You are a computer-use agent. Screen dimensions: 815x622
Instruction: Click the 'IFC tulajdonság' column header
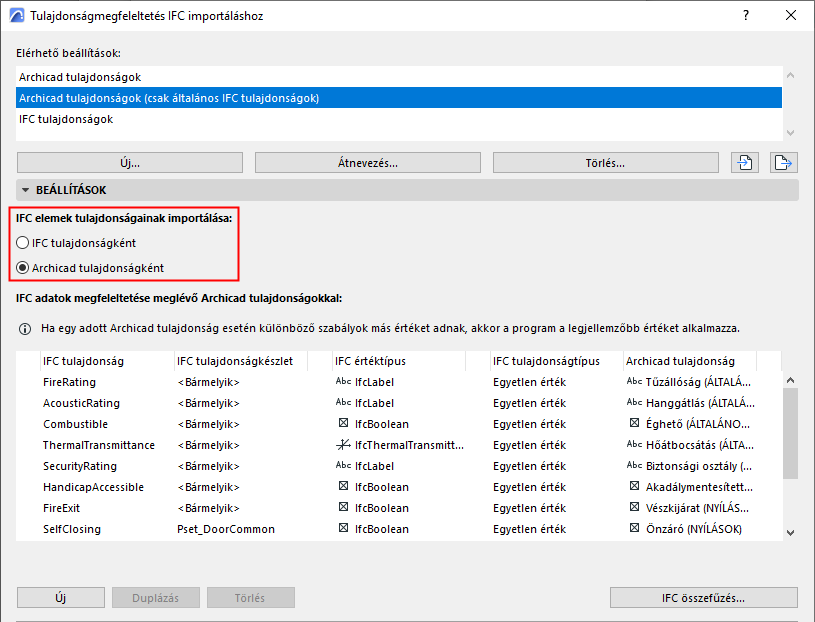(107, 361)
